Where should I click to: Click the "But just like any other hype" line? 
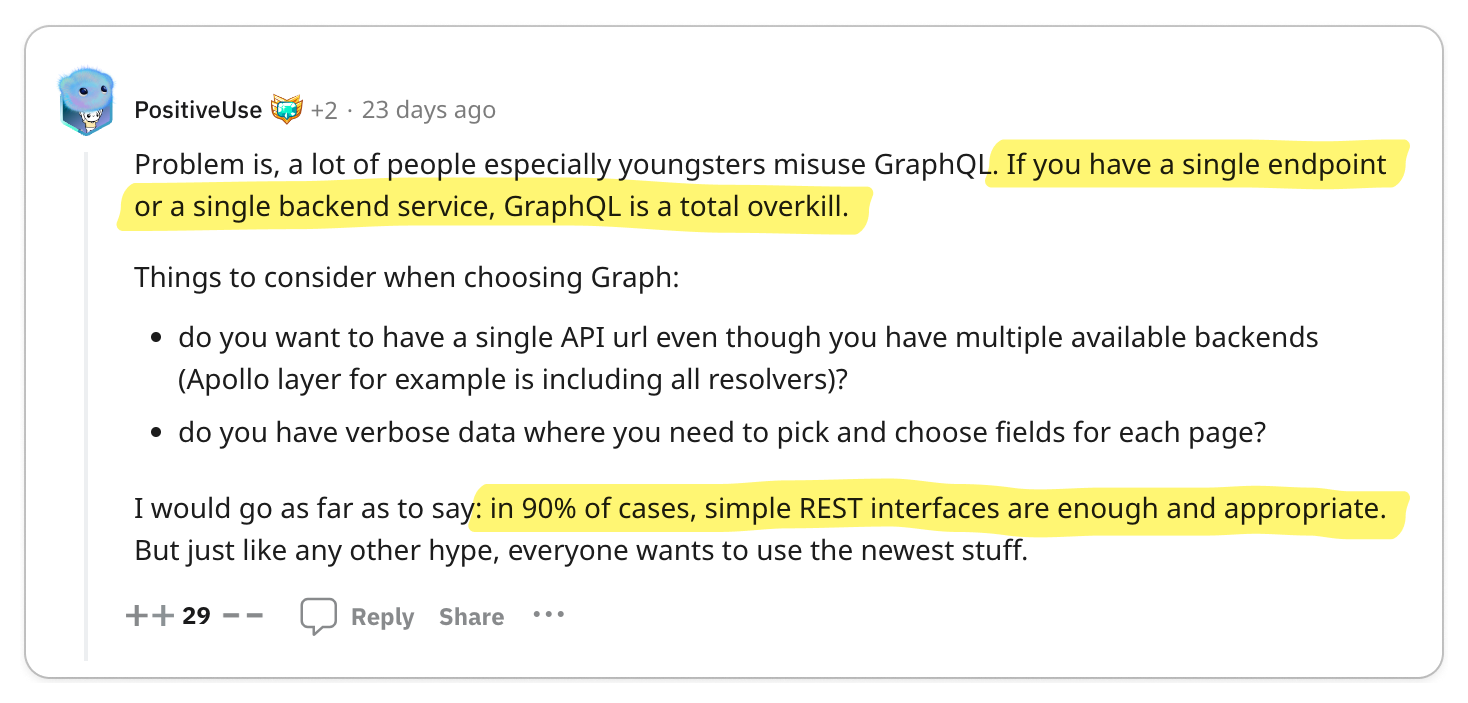click(581, 551)
